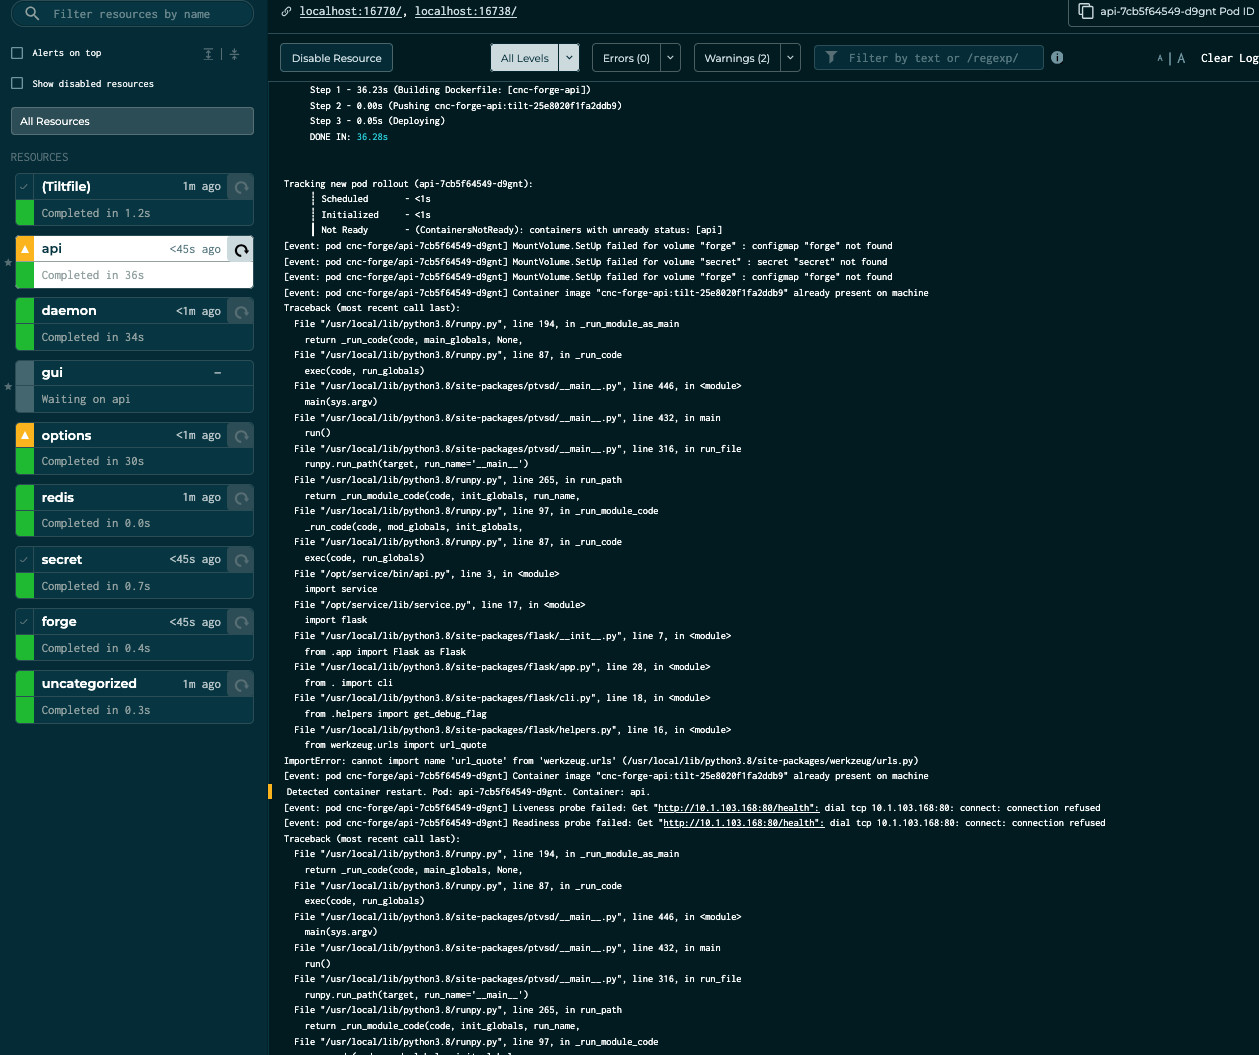This screenshot has width=1259, height=1055.
Task: Click the warning triangle on options resource
Action: click(25, 436)
